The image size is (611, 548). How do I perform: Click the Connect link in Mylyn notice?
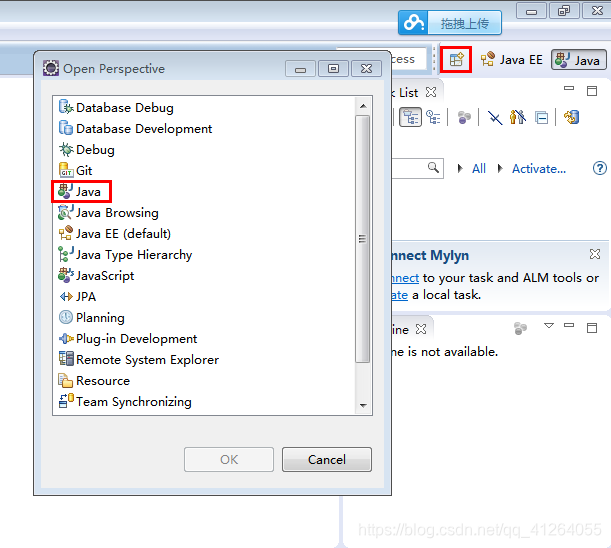[x=405, y=278]
